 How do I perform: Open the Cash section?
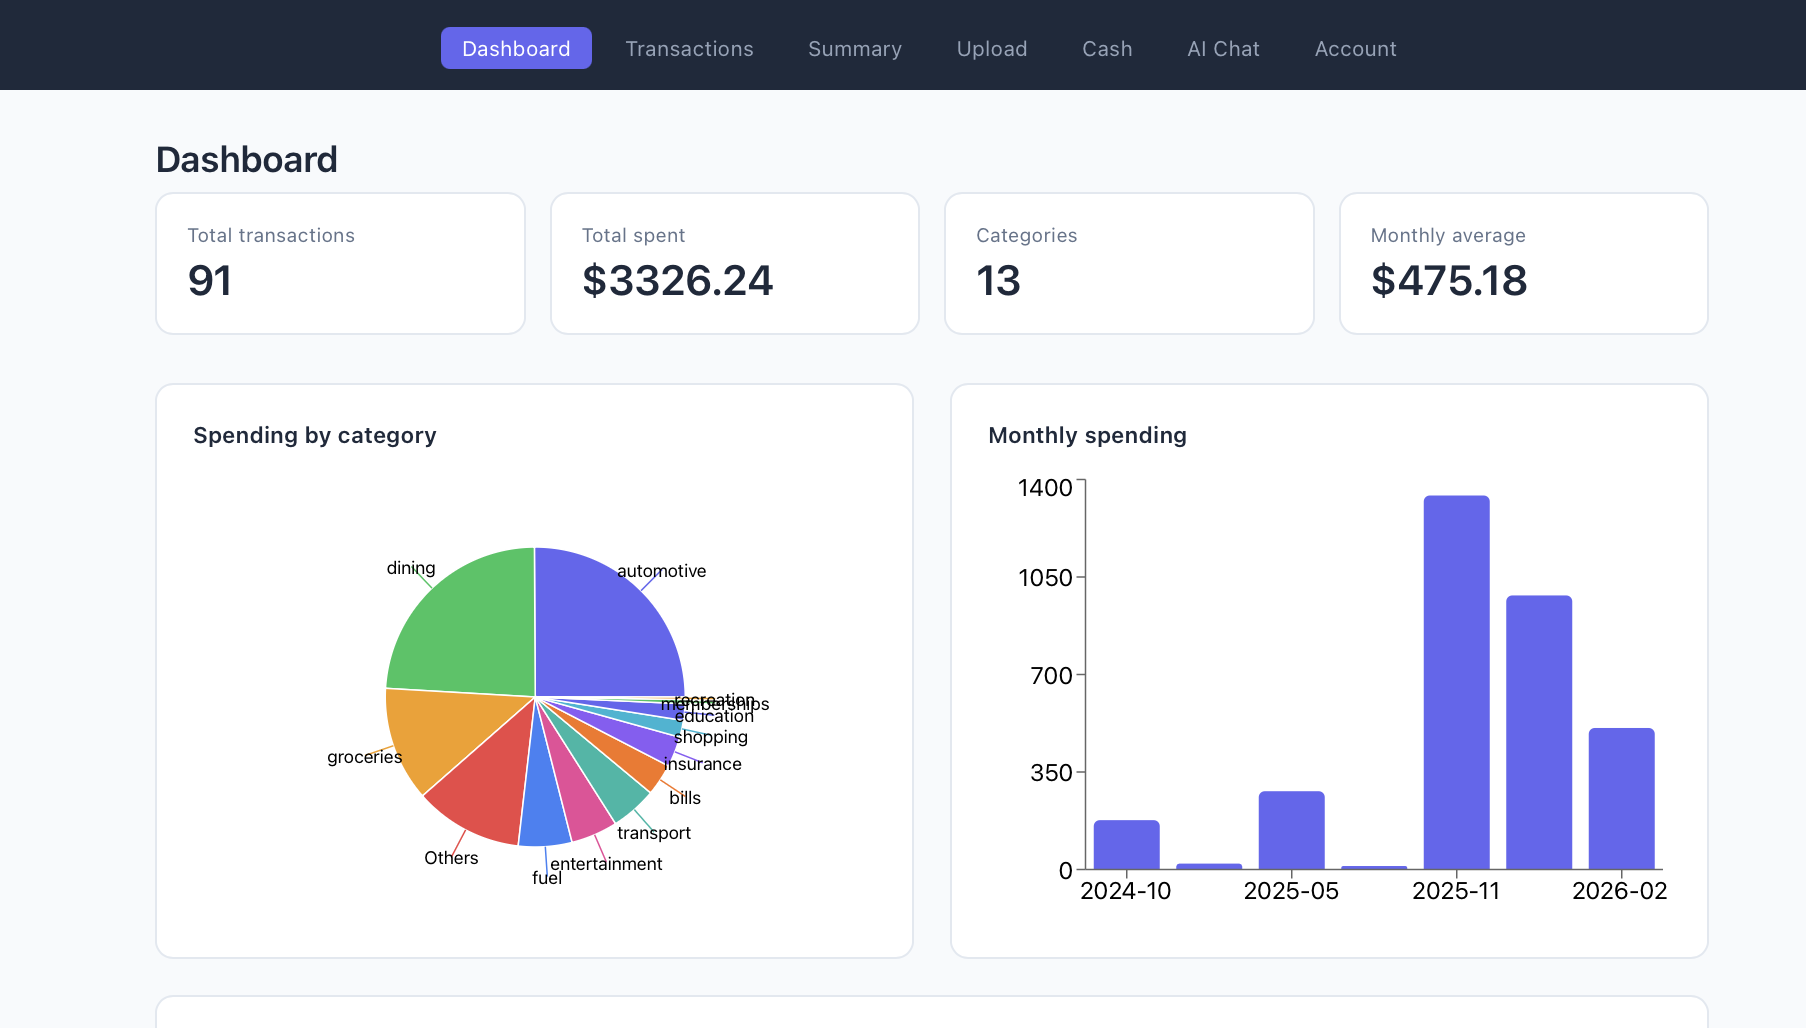coord(1107,49)
